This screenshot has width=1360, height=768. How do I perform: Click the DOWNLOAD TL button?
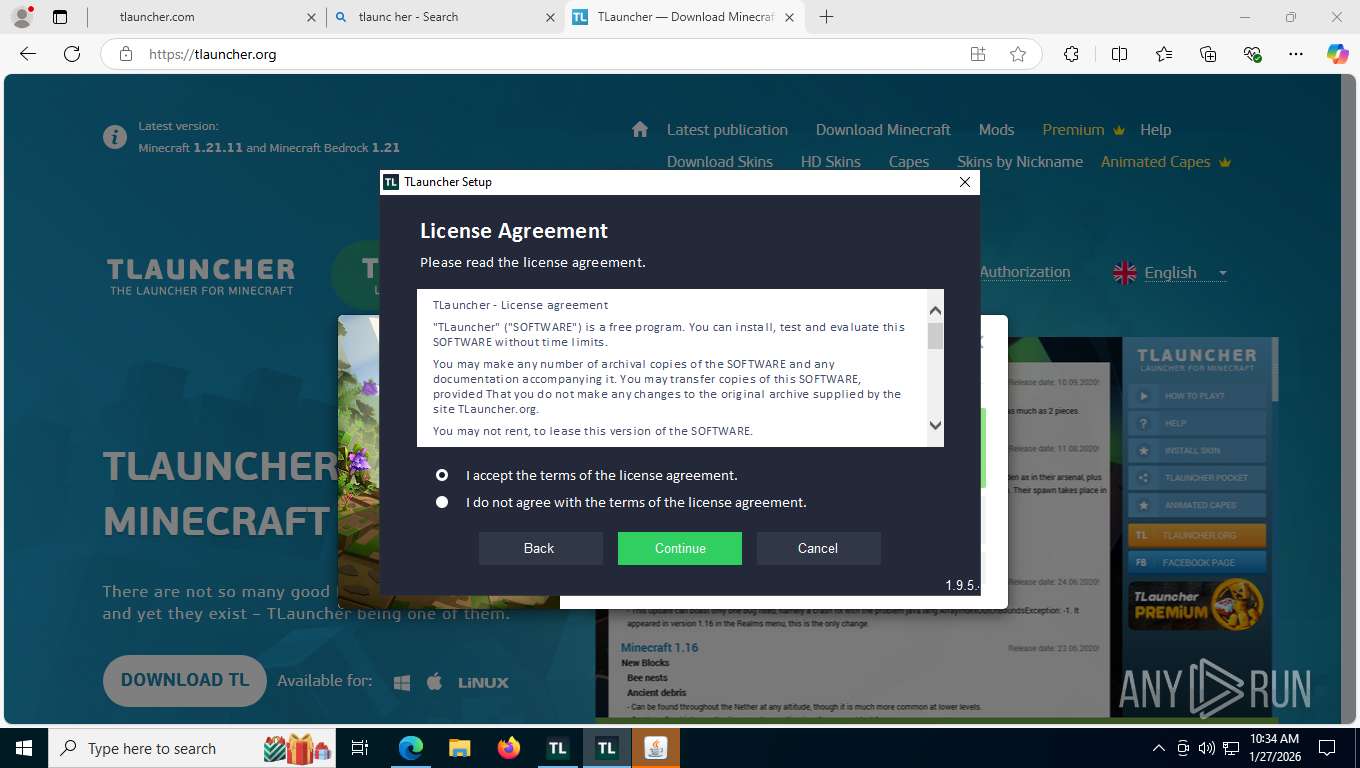click(185, 680)
